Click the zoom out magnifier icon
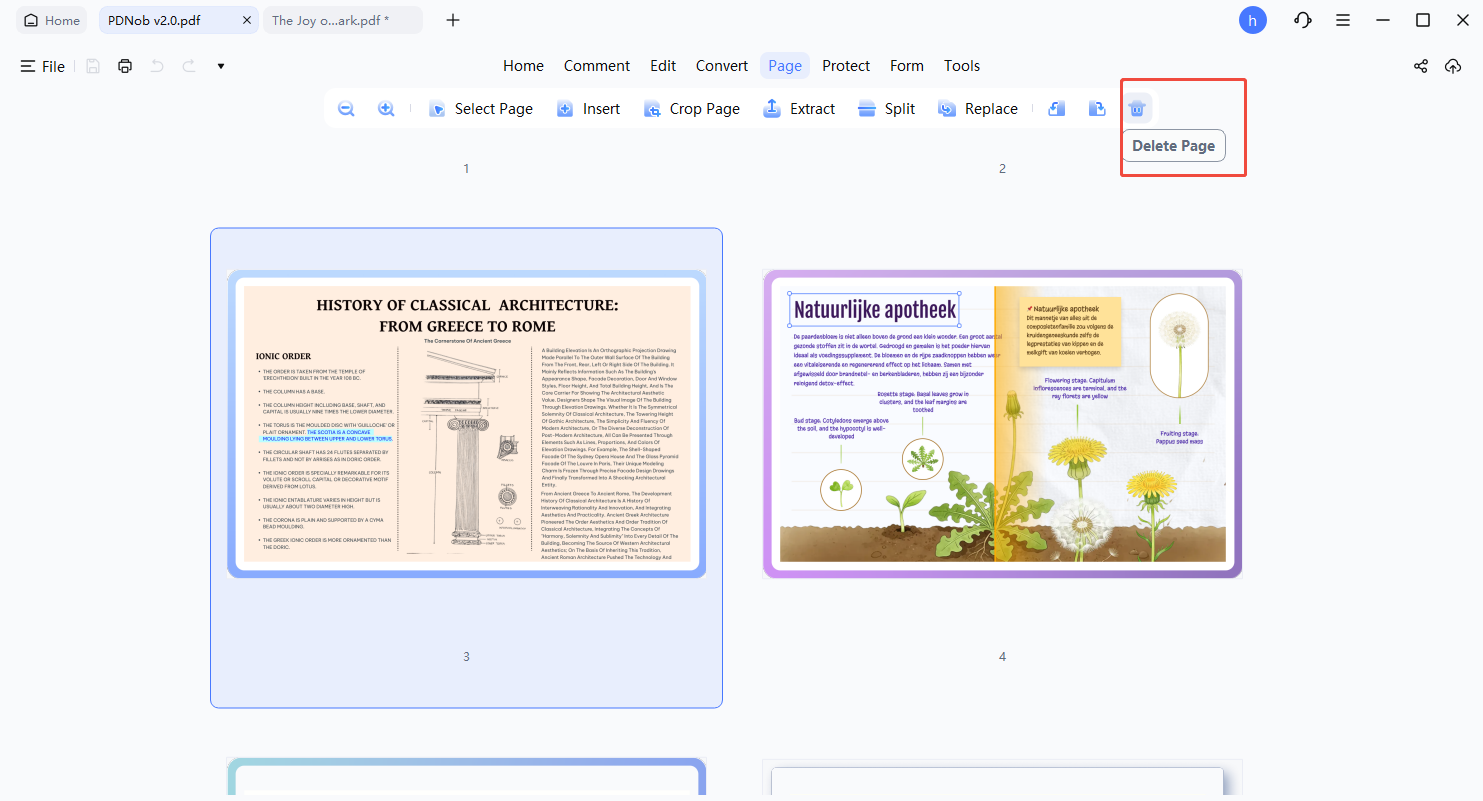This screenshot has width=1483, height=801. (x=346, y=109)
